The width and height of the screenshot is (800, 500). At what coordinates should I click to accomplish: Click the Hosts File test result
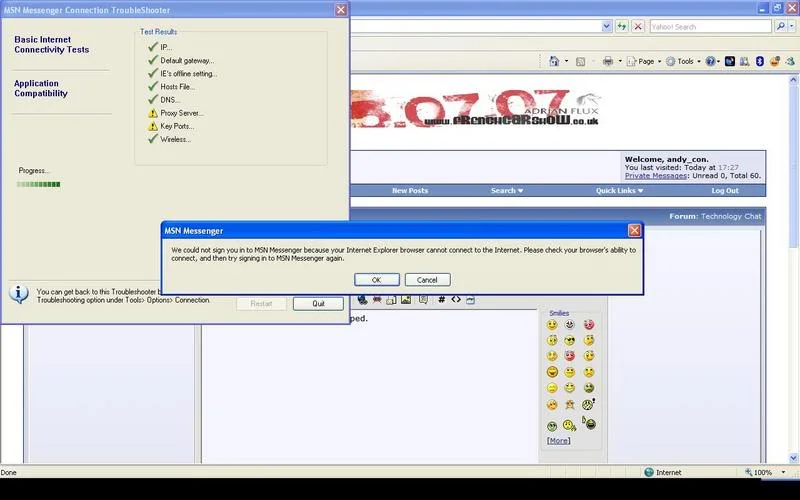pyautogui.click(x=171, y=87)
